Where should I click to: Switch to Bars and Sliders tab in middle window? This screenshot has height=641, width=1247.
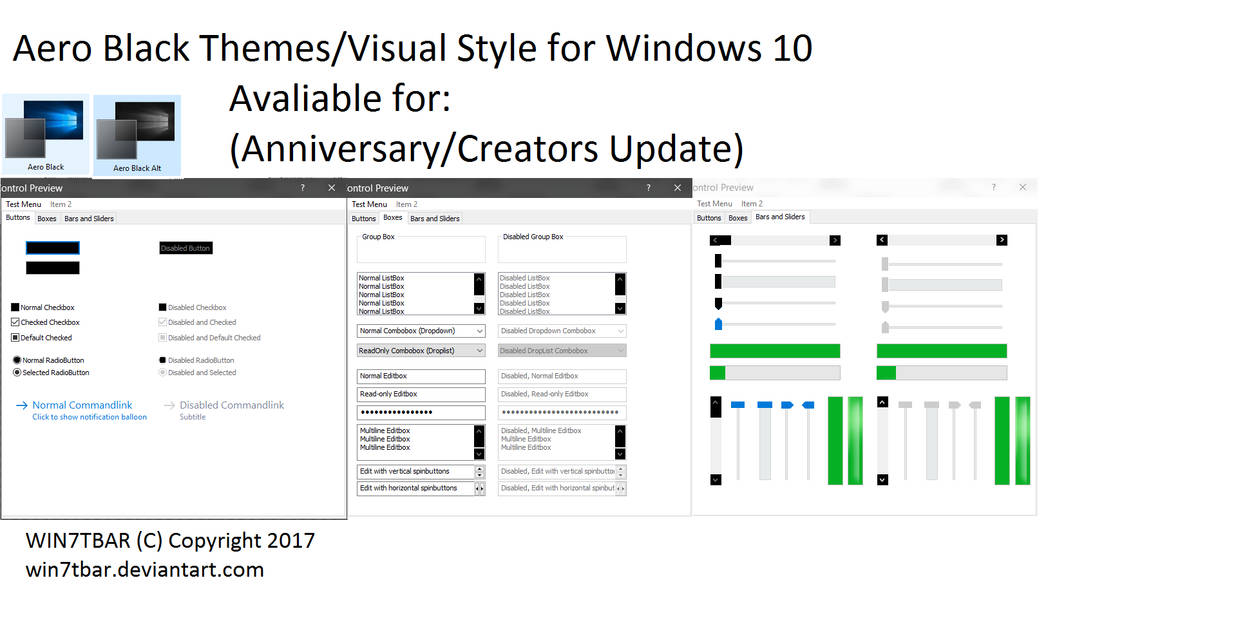coord(435,219)
